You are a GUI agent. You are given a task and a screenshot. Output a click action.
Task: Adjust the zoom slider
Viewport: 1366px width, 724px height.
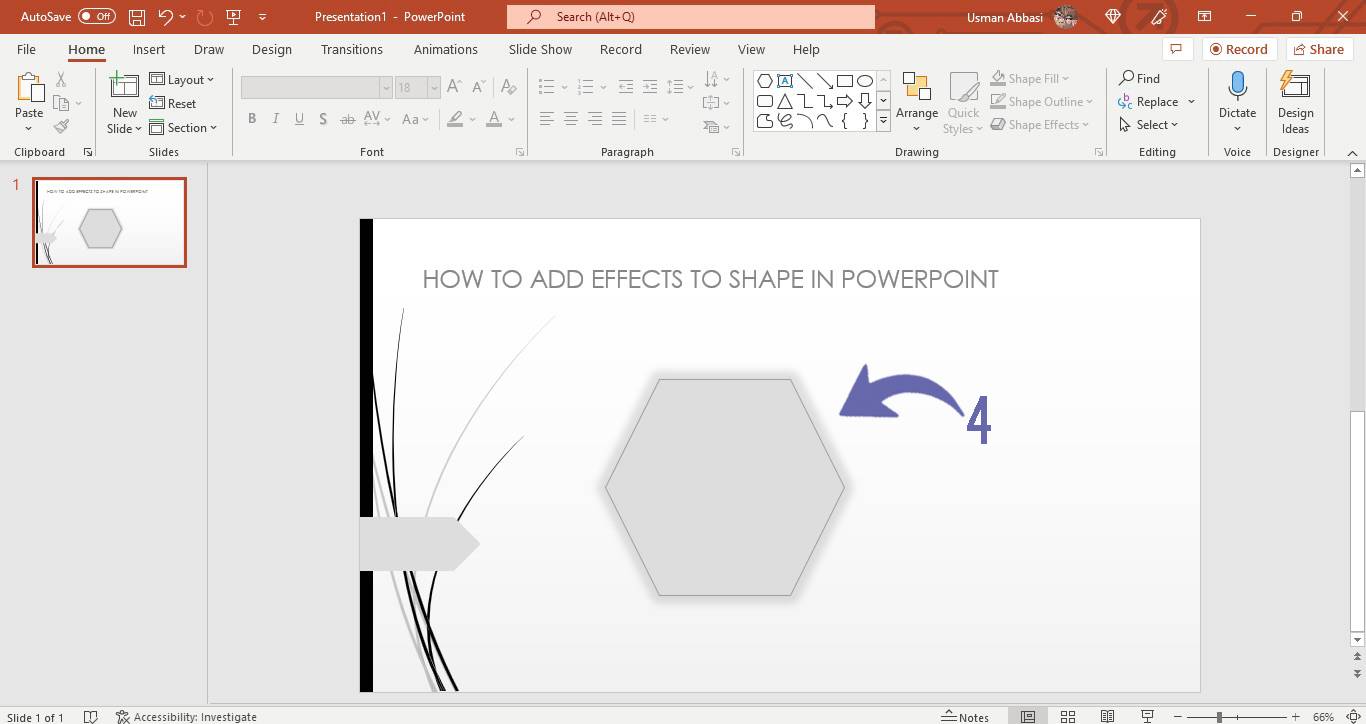[x=1218, y=717]
